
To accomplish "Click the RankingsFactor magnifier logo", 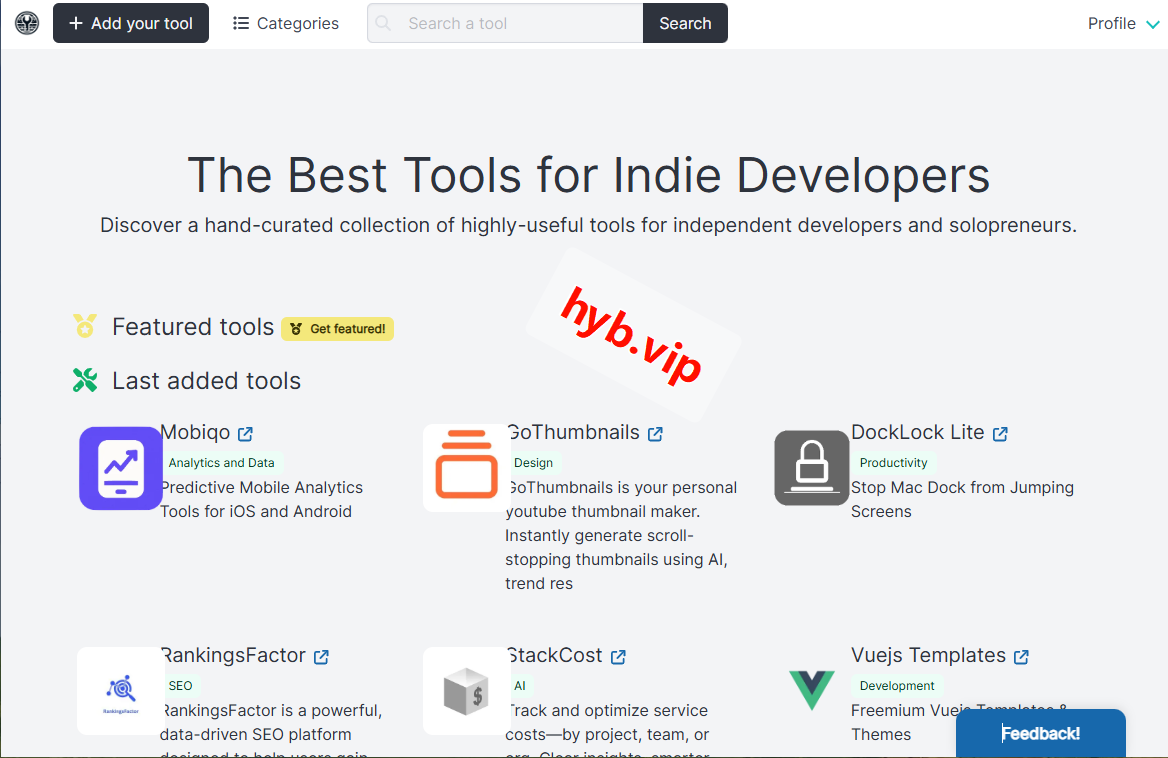I will [x=120, y=690].
